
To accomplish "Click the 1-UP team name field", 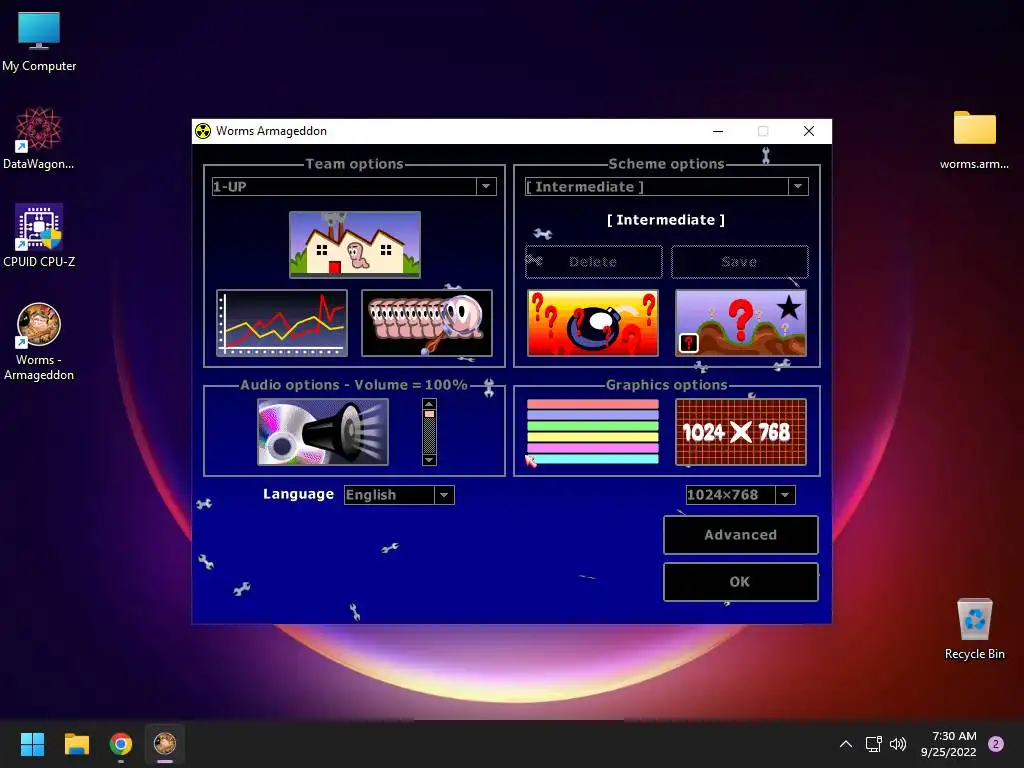I will click(344, 186).
